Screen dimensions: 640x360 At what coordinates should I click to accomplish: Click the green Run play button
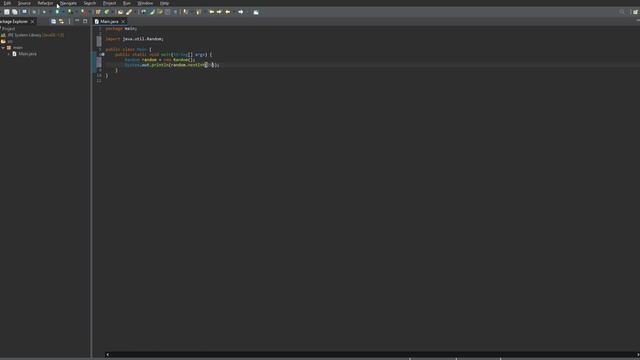57,12
